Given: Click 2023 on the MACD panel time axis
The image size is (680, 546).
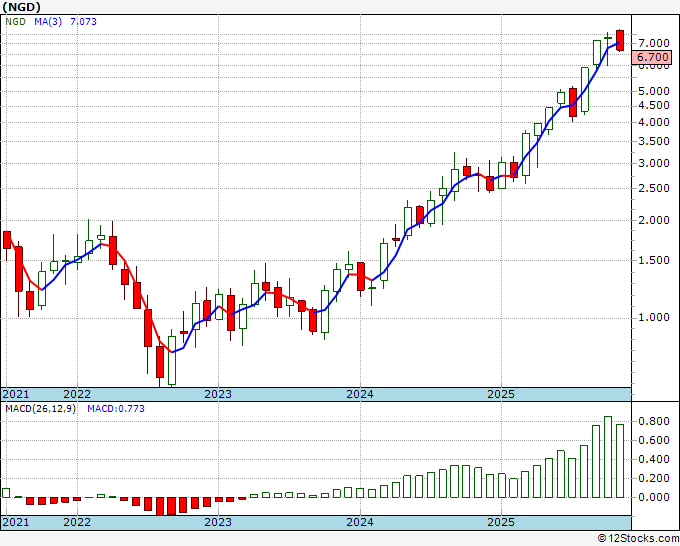Looking at the screenshot, I should pyautogui.click(x=218, y=522).
